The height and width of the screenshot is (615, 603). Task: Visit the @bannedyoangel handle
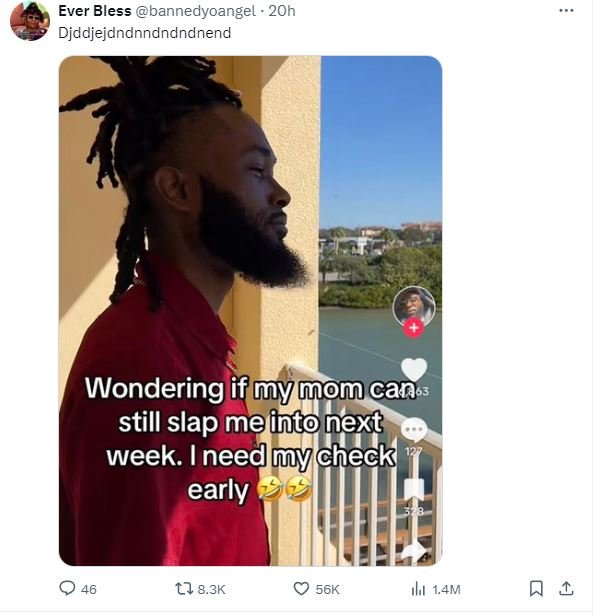click(195, 11)
